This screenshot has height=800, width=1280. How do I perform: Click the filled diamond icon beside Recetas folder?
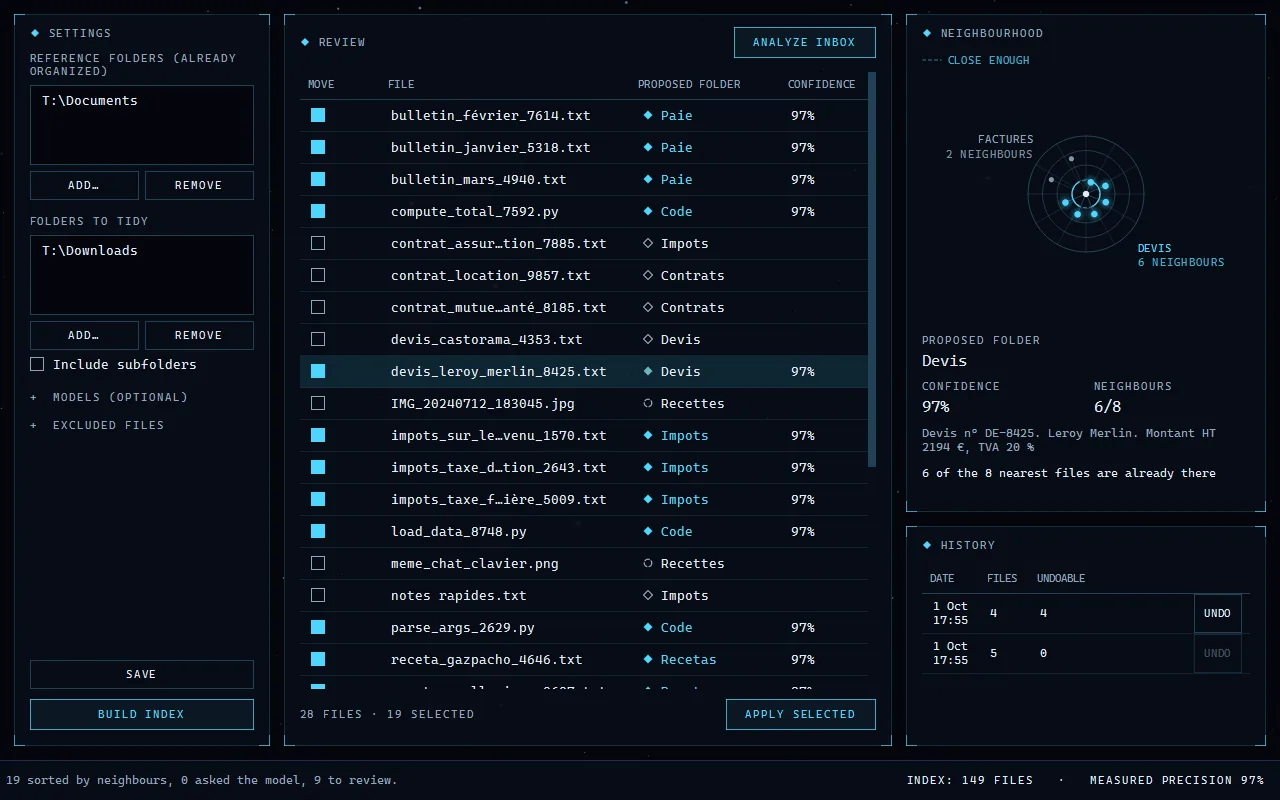click(648, 659)
